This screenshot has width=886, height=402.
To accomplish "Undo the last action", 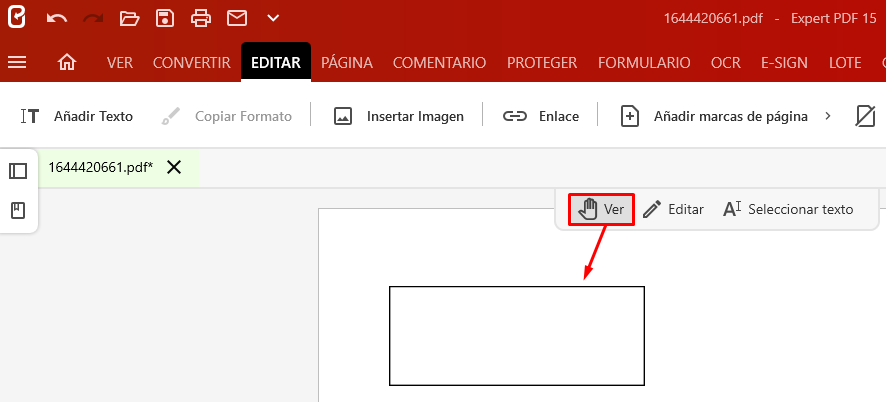I will 57,19.
